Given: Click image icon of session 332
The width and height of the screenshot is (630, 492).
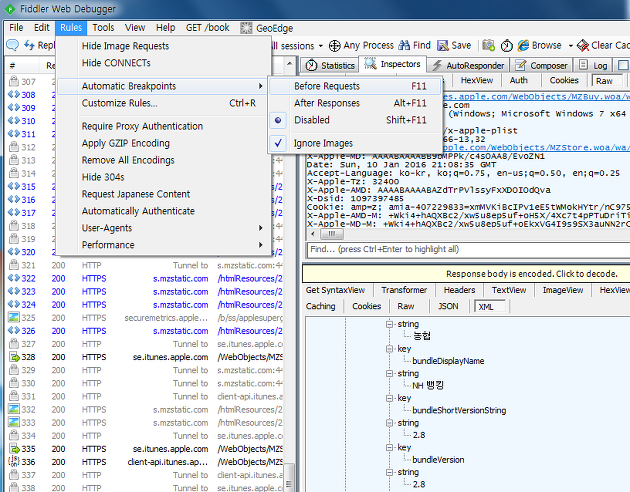Looking at the screenshot, I should 14,409.
